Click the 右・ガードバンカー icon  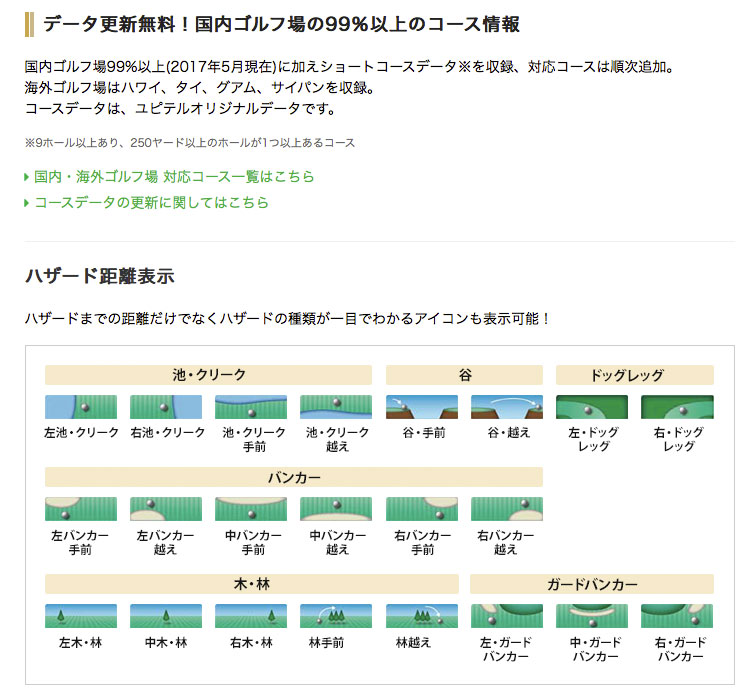click(x=677, y=616)
